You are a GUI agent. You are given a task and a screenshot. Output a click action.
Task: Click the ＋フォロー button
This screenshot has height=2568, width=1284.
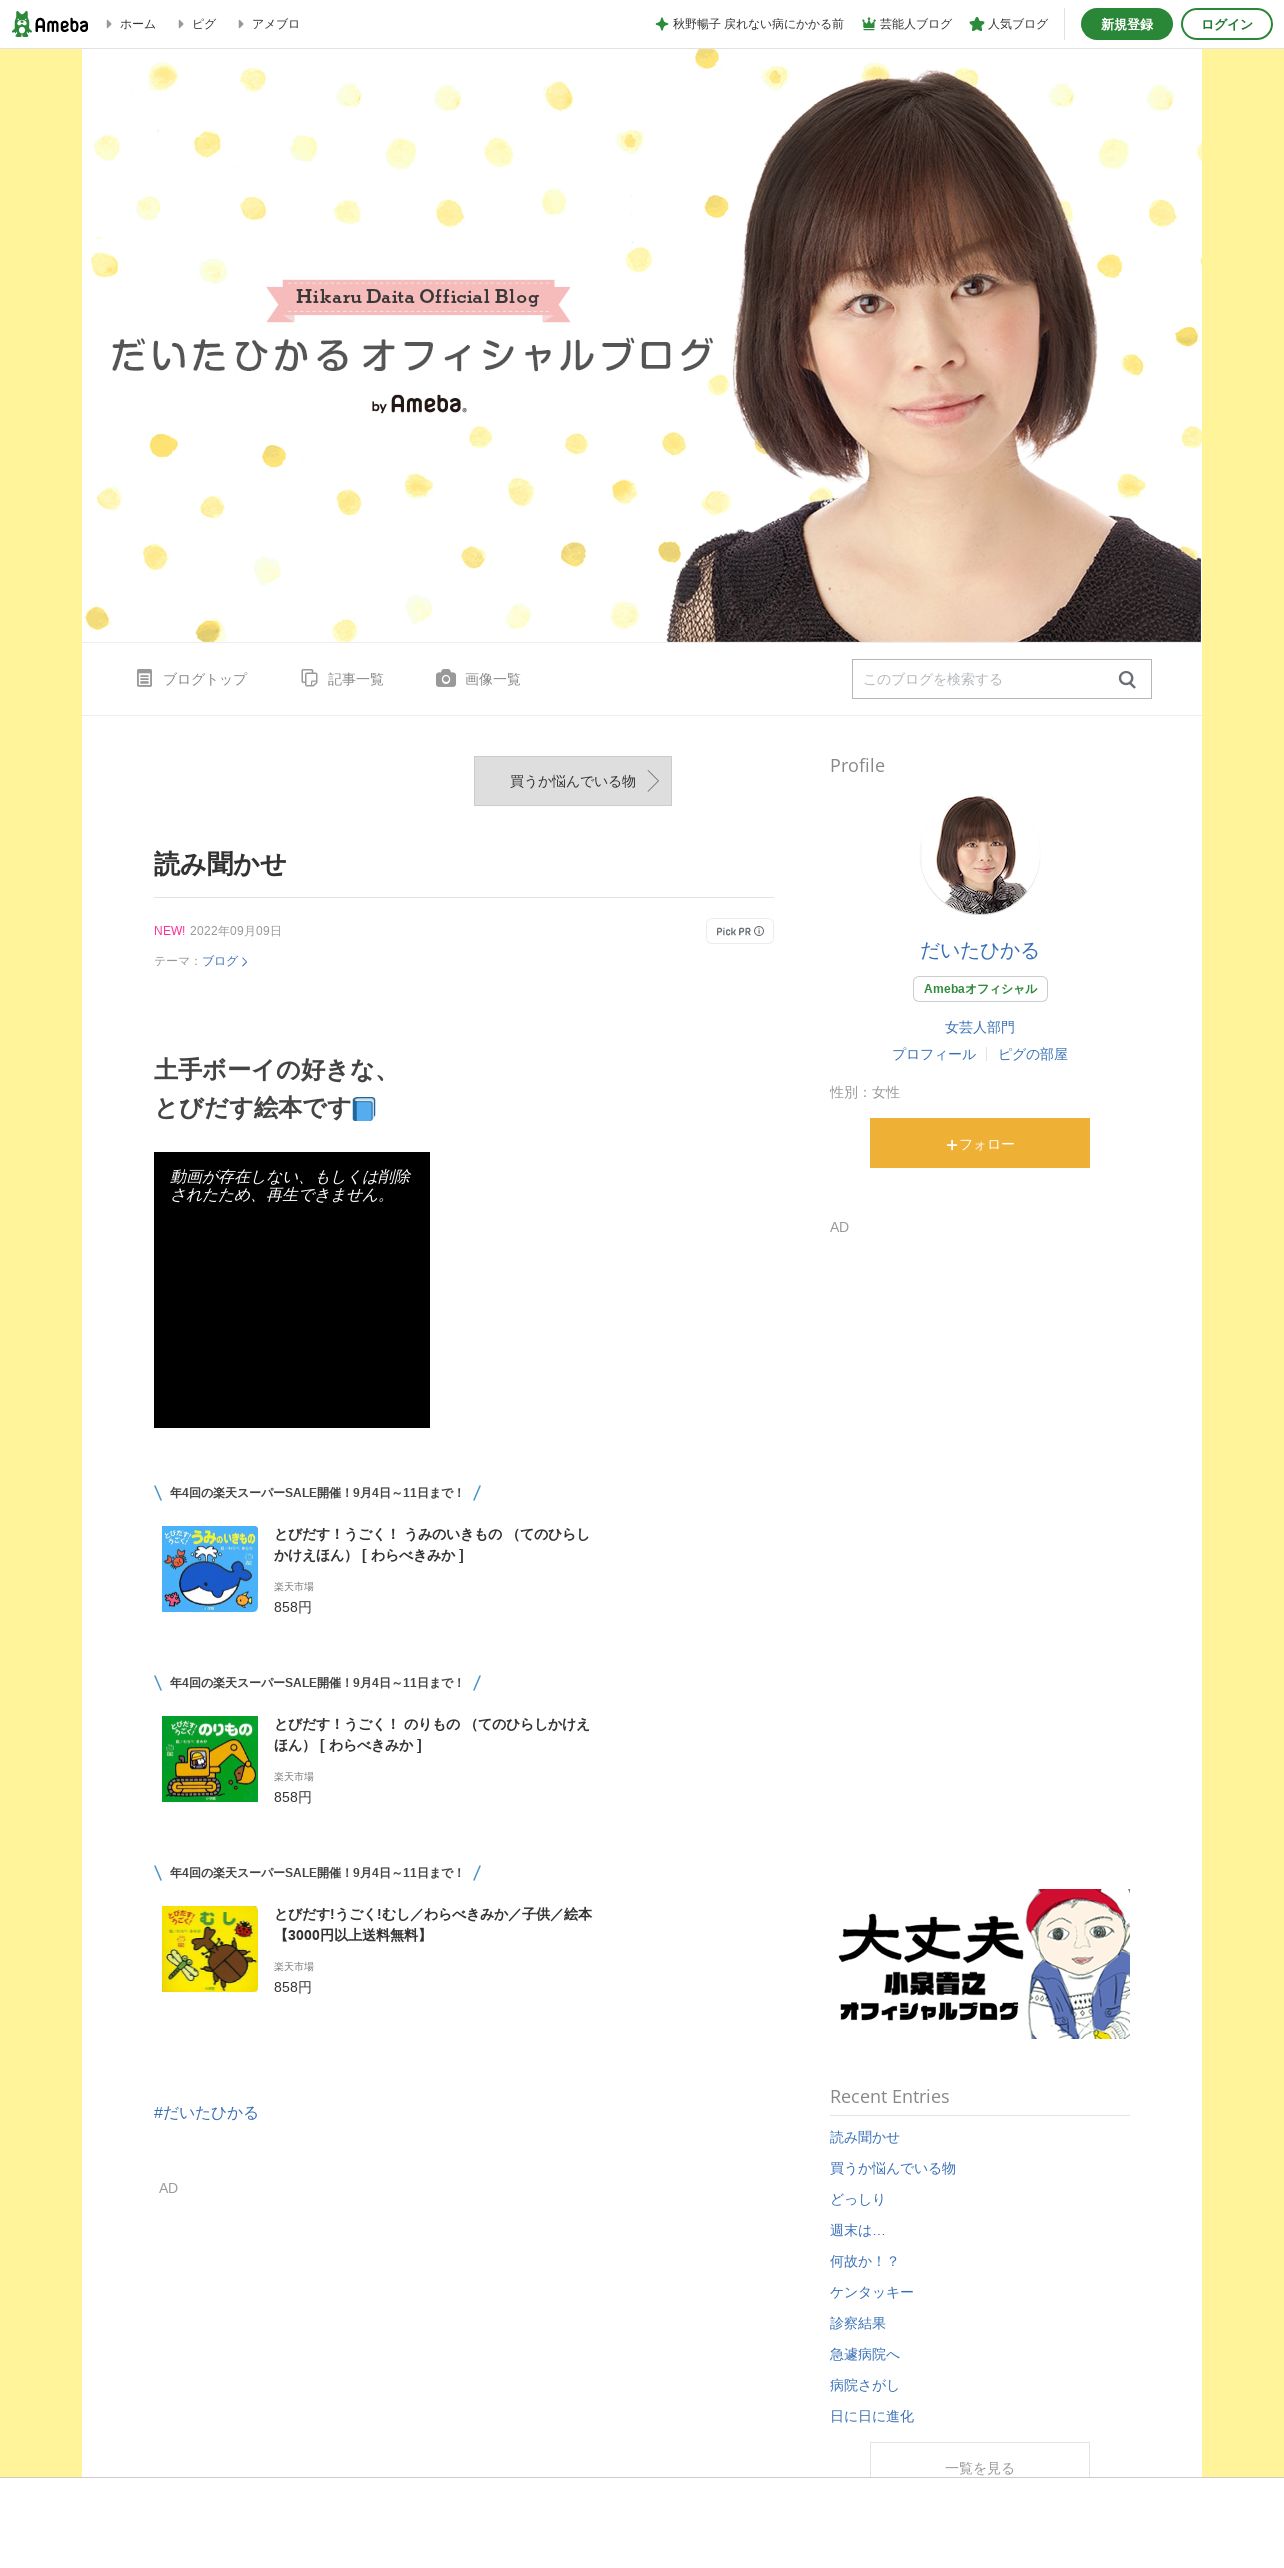(x=980, y=1143)
